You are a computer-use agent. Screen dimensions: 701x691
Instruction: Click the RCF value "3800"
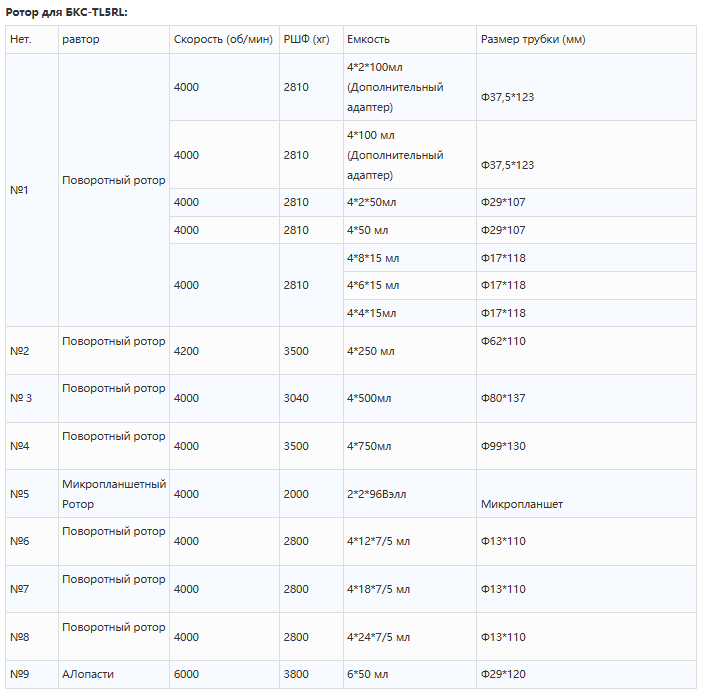[296, 674]
